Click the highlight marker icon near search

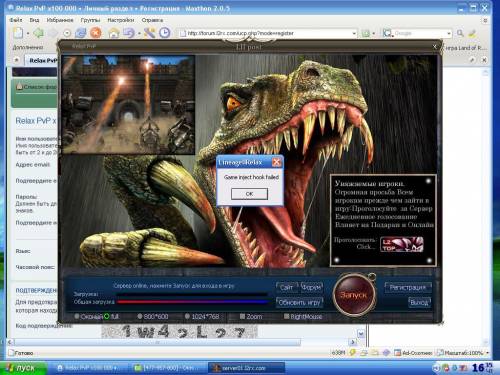click(x=472, y=33)
